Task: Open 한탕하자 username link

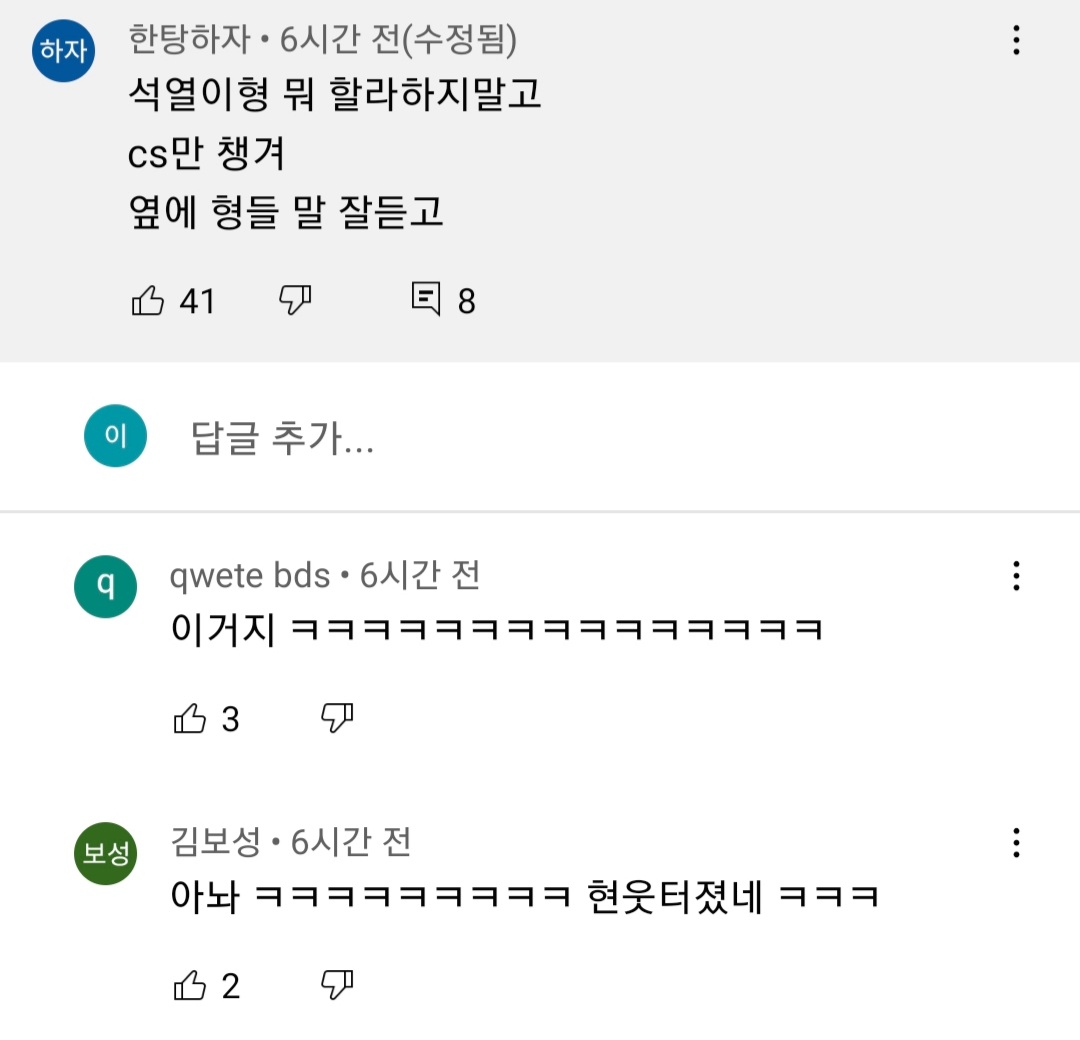Action: [x=191, y=40]
